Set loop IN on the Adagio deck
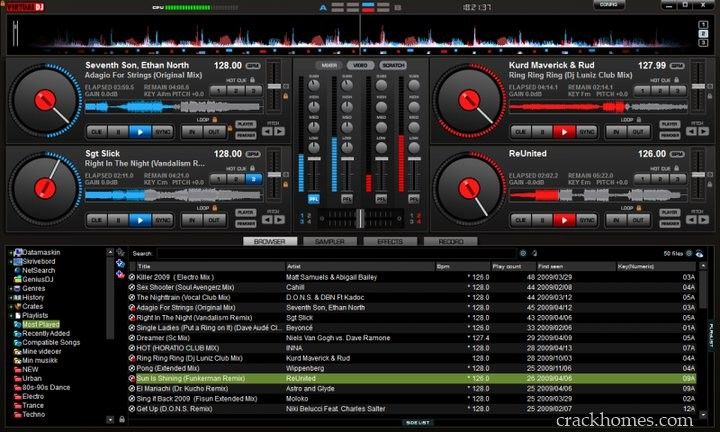Image resolution: width=720 pixels, height=432 pixels. 192,132
